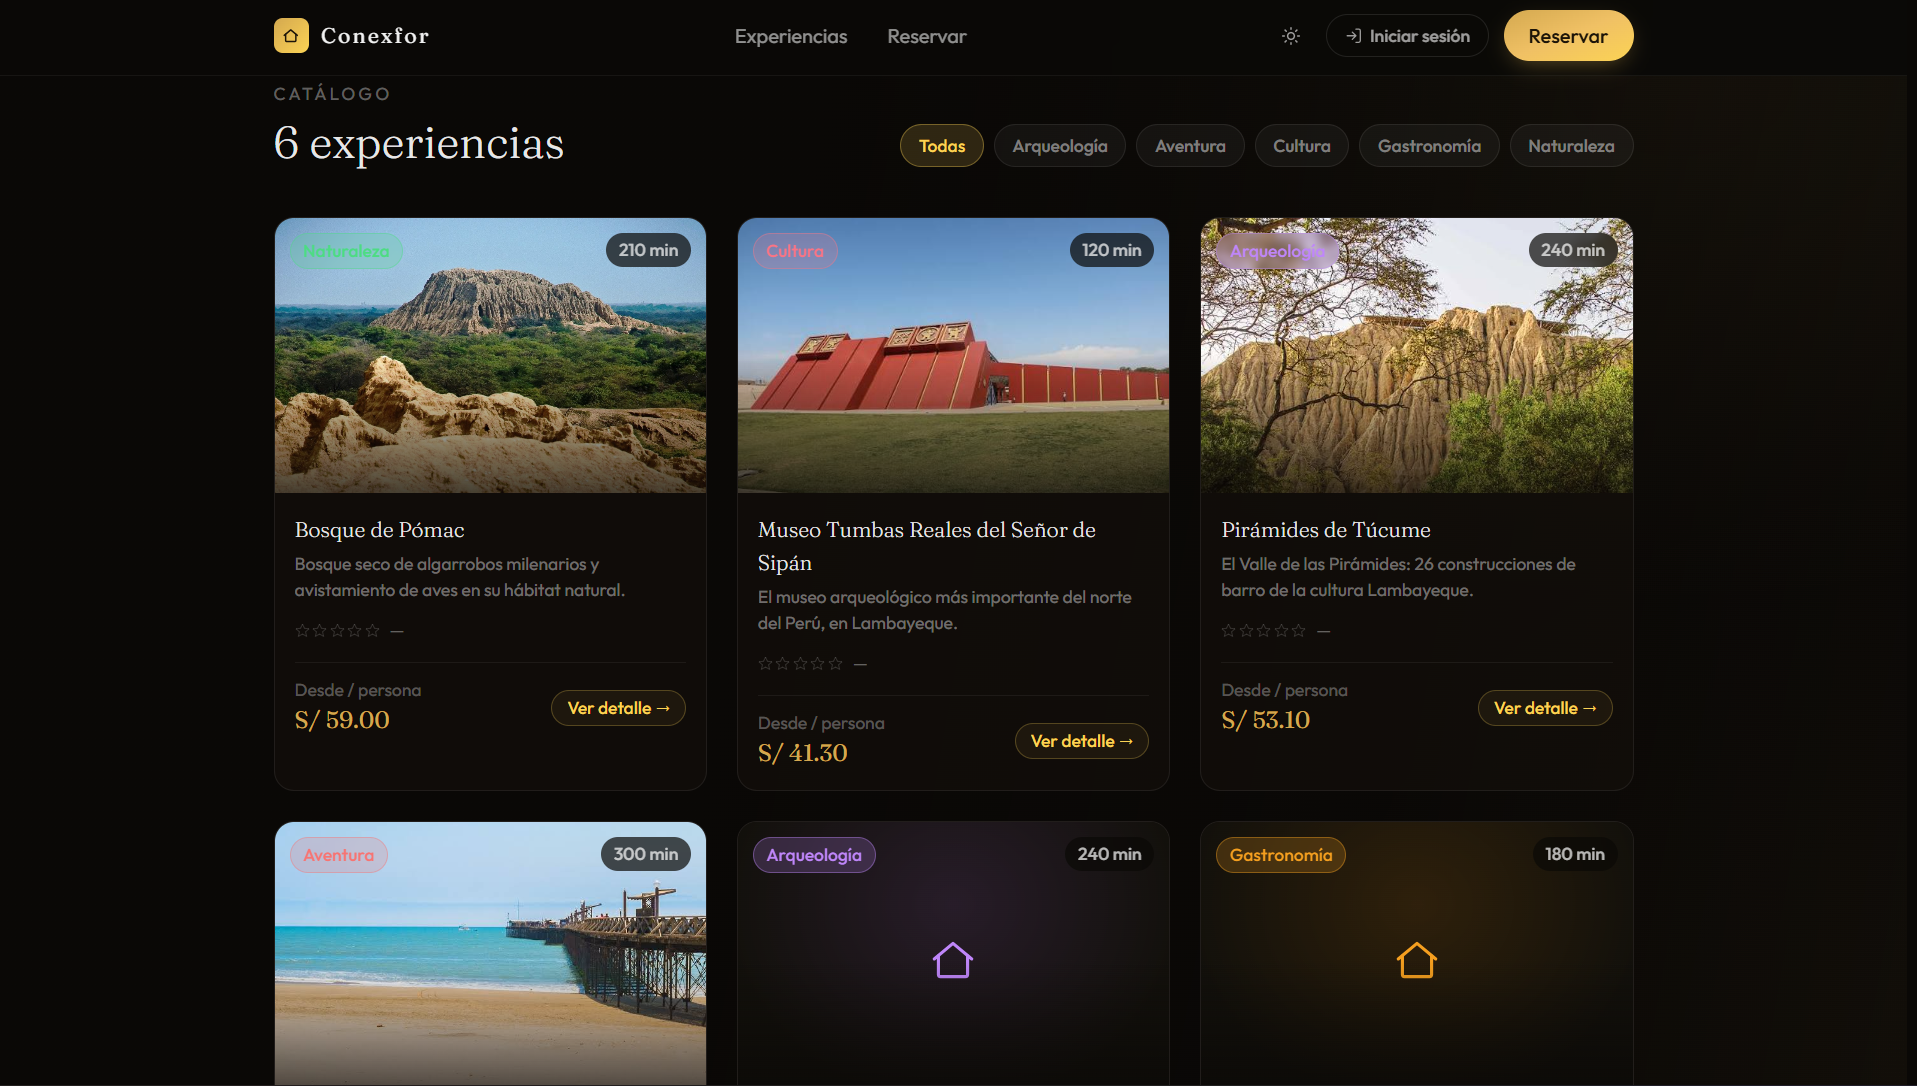The width and height of the screenshot is (1917, 1086).
Task: Click the yellow Reservar button
Action: point(1568,36)
